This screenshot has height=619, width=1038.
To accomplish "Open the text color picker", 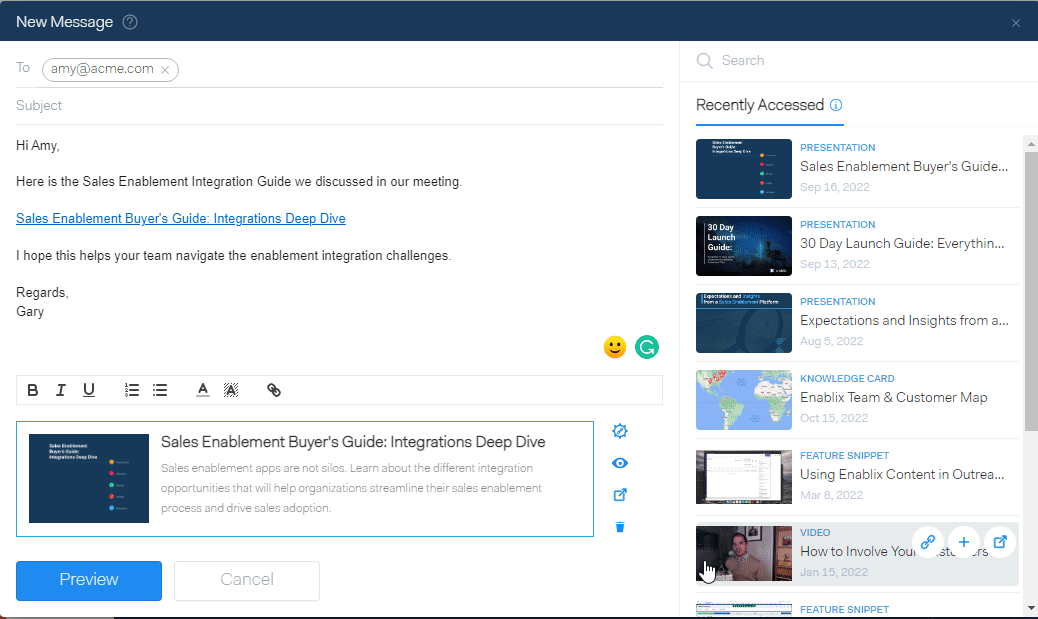I will pyautogui.click(x=203, y=390).
